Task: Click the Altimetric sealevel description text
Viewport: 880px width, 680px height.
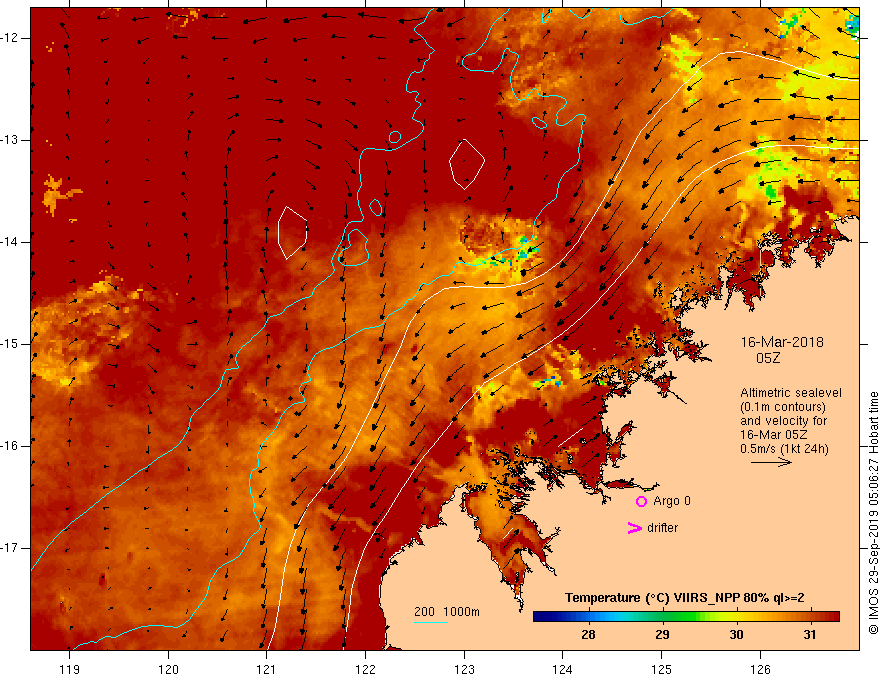Action: [x=790, y=420]
